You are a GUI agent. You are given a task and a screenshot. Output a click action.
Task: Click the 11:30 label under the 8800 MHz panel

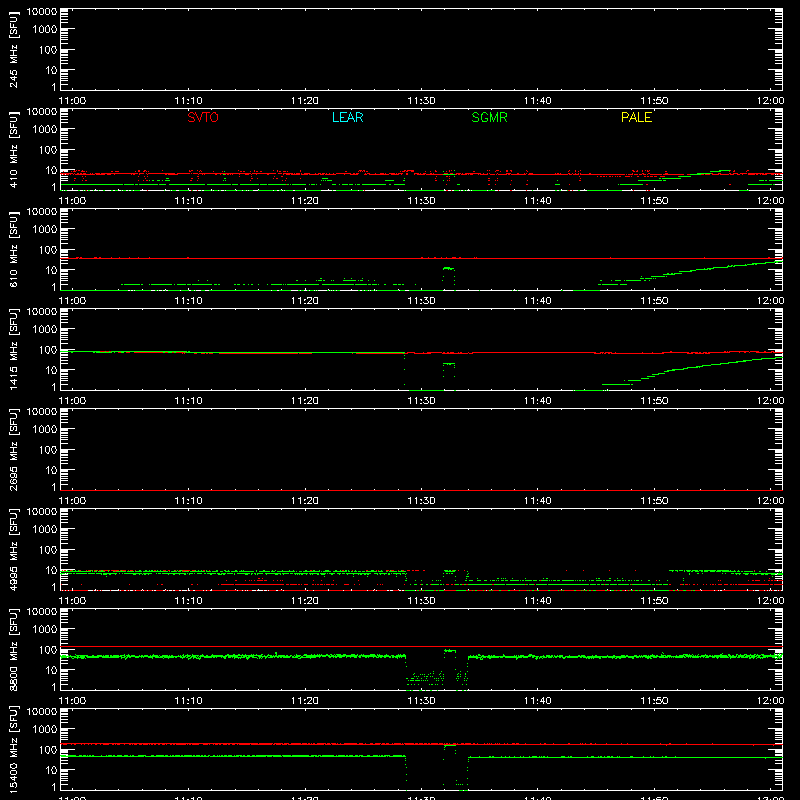click(421, 701)
